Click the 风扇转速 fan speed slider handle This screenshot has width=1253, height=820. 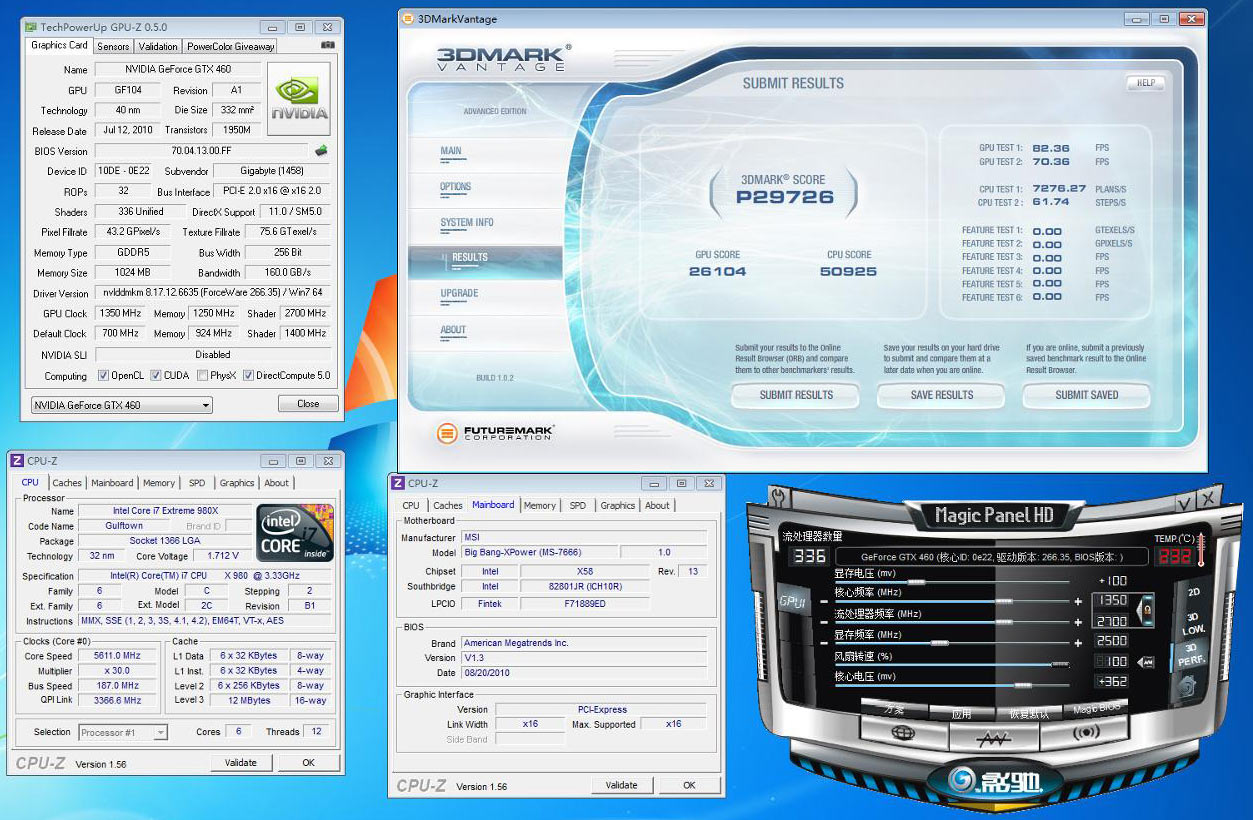(1060, 663)
